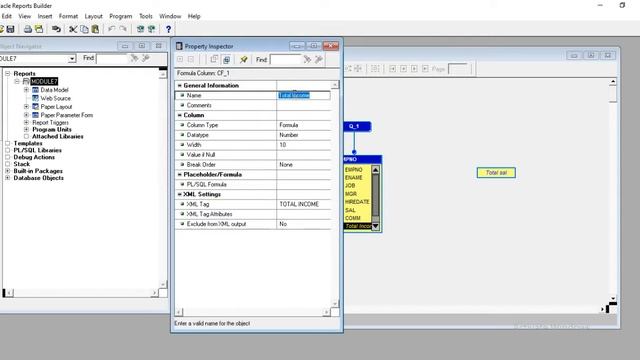This screenshot has width=640, height=360.
Task: Click first page arrow in Data Model toolbar
Action: (392, 69)
